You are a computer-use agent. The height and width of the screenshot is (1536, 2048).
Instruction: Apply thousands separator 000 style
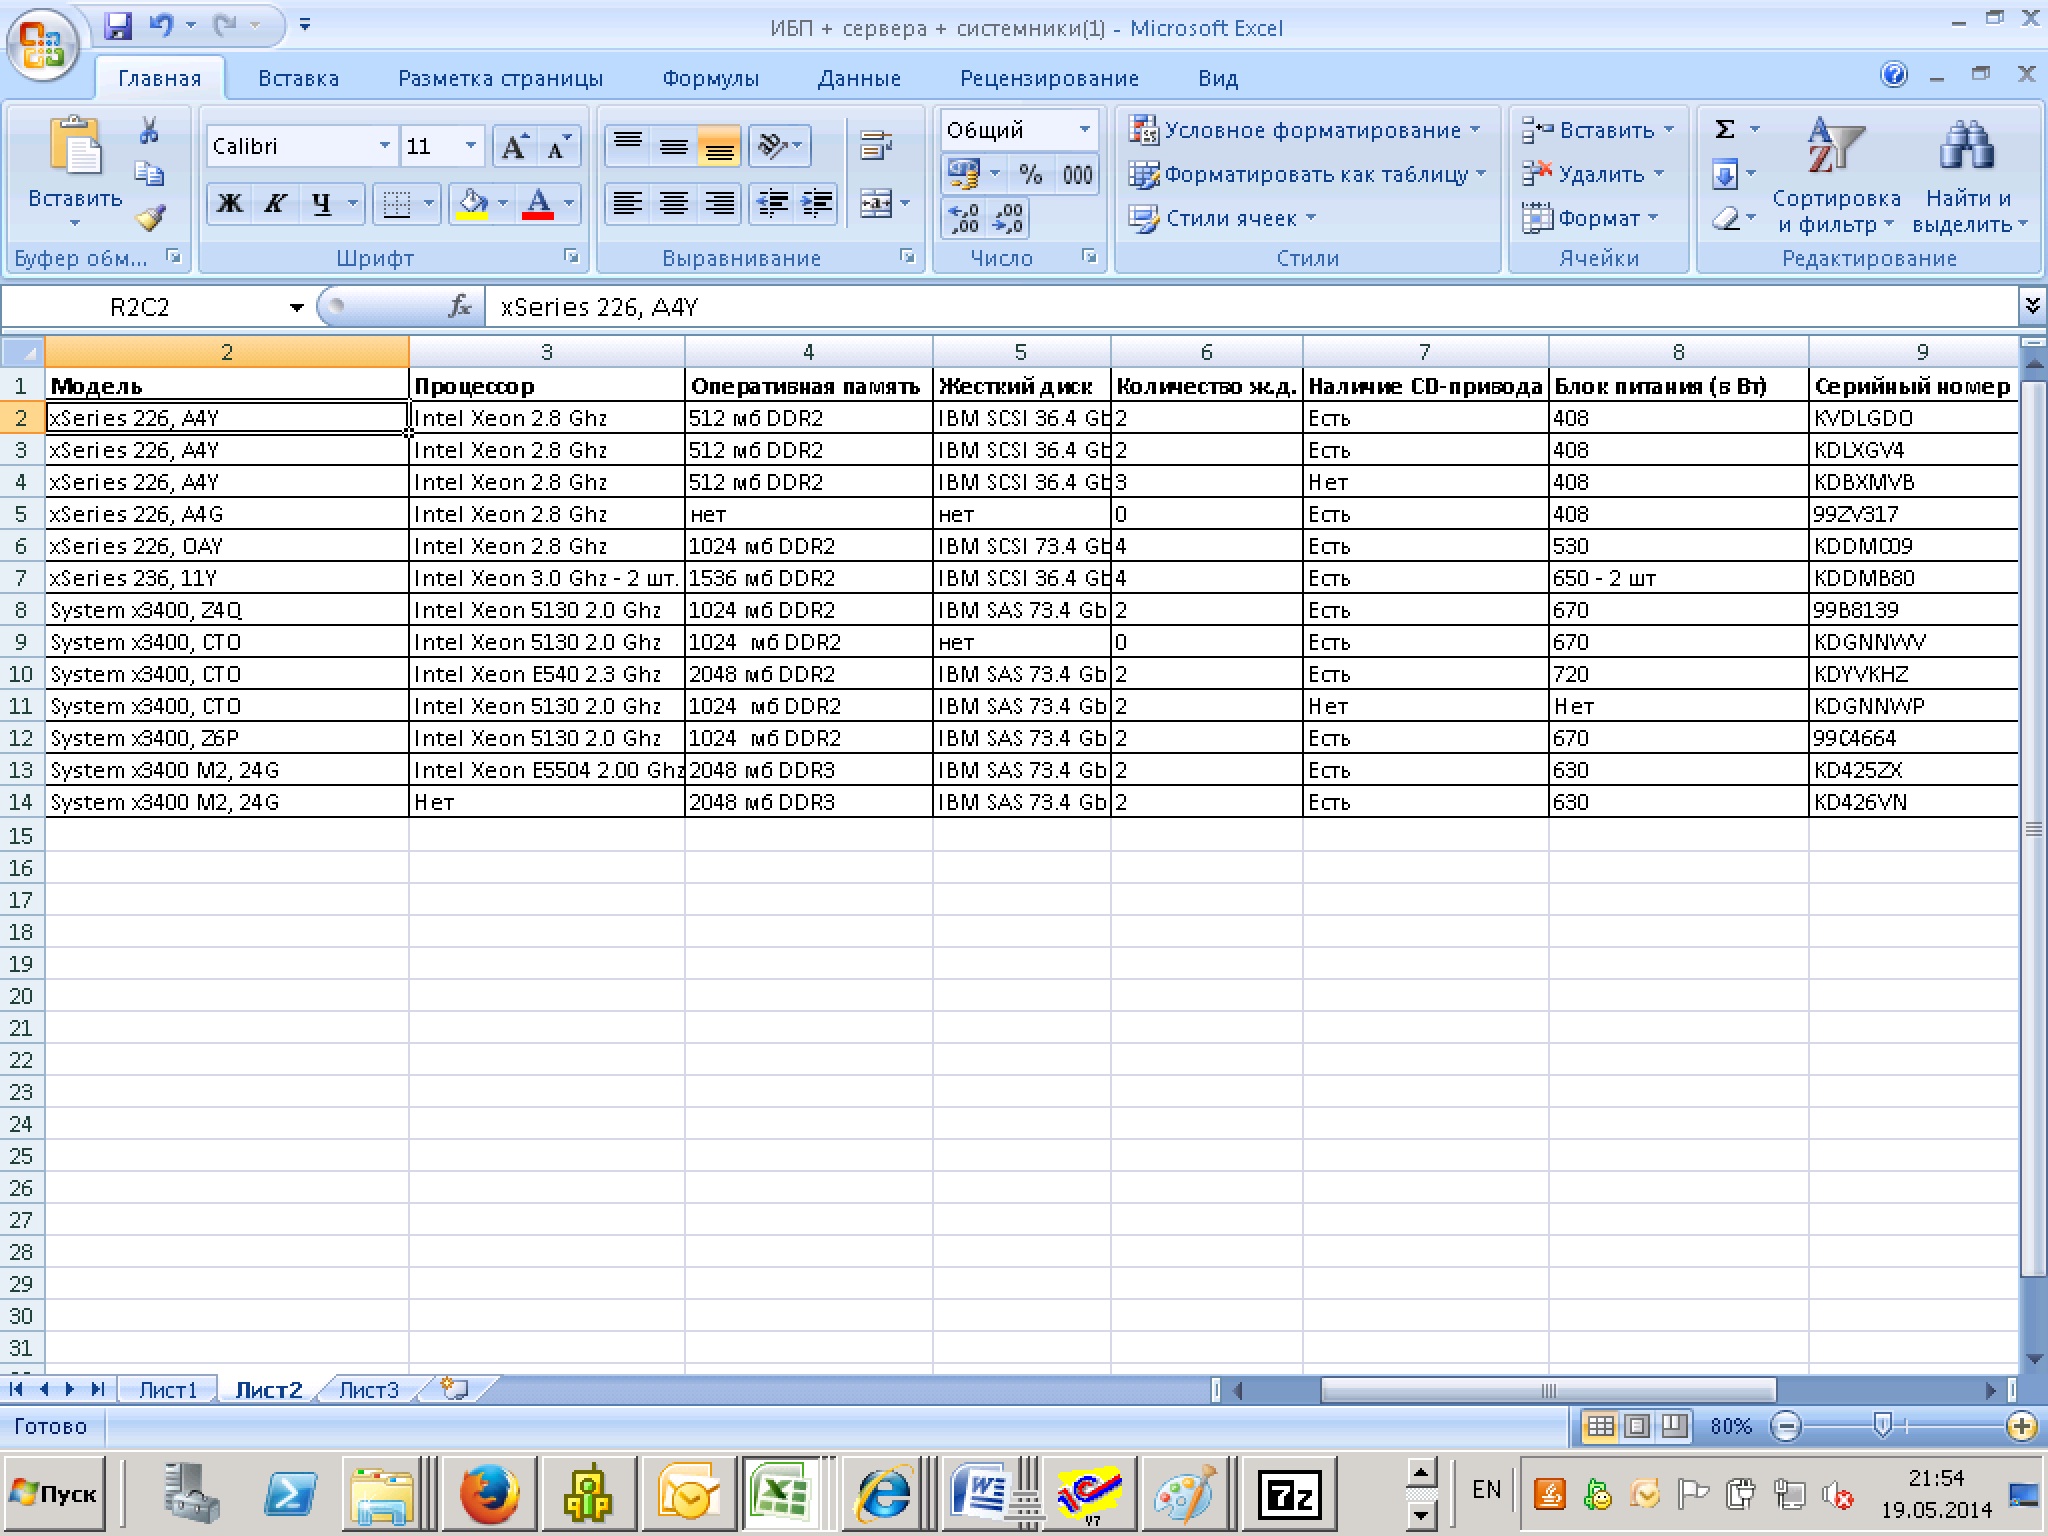coord(1077,174)
